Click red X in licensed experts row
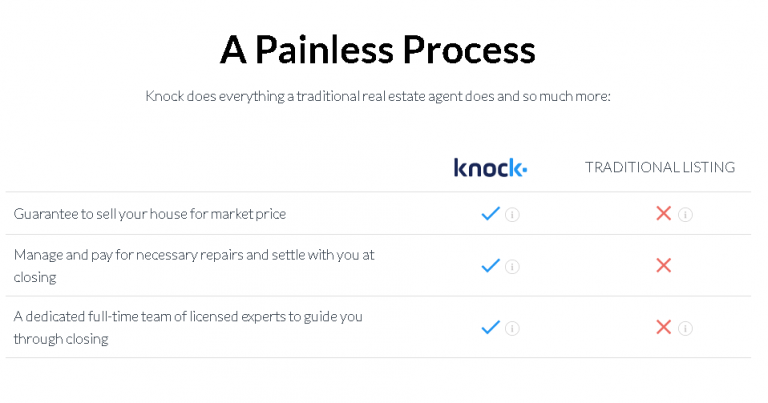 (664, 327)
